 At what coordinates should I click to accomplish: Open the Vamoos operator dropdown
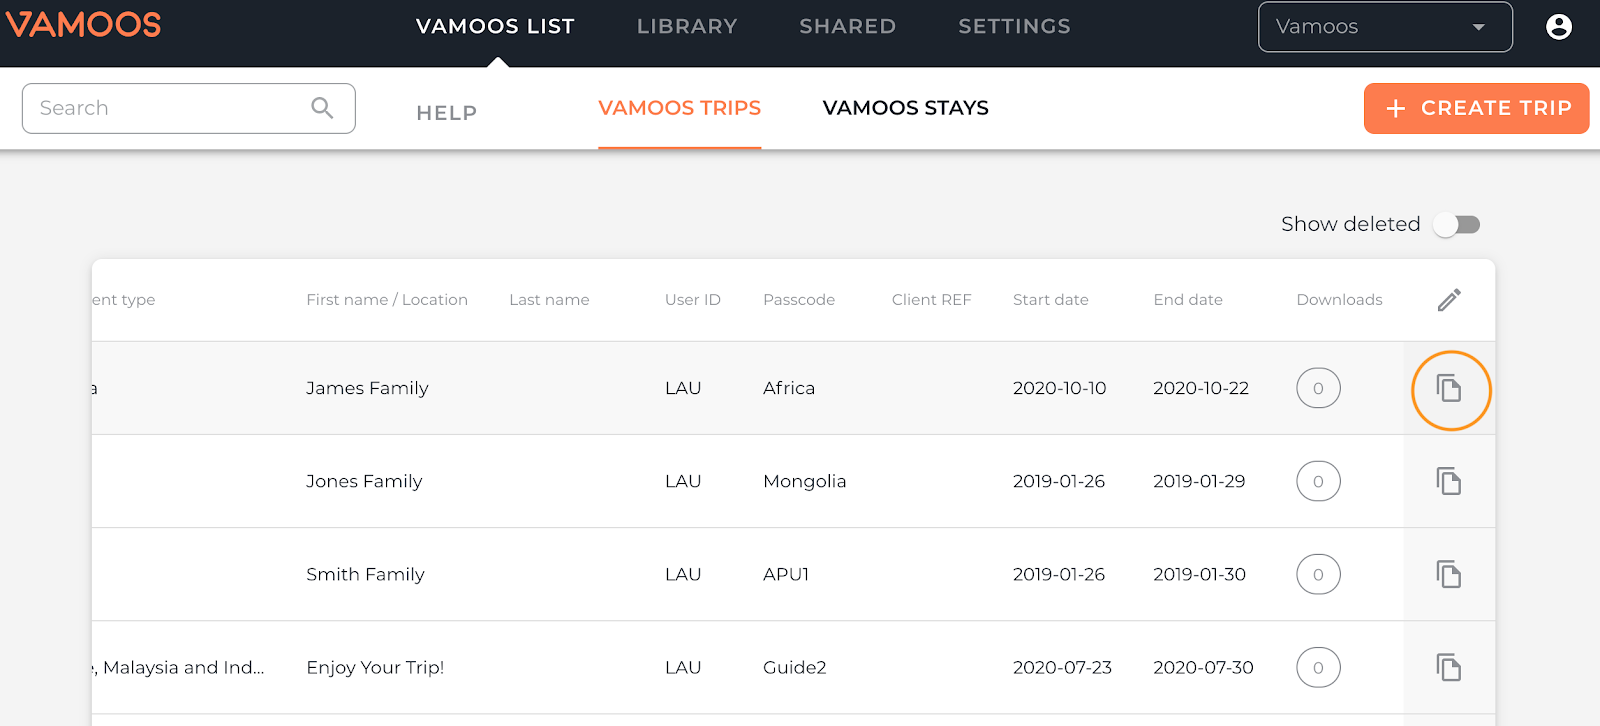[x=1385, y=27]
